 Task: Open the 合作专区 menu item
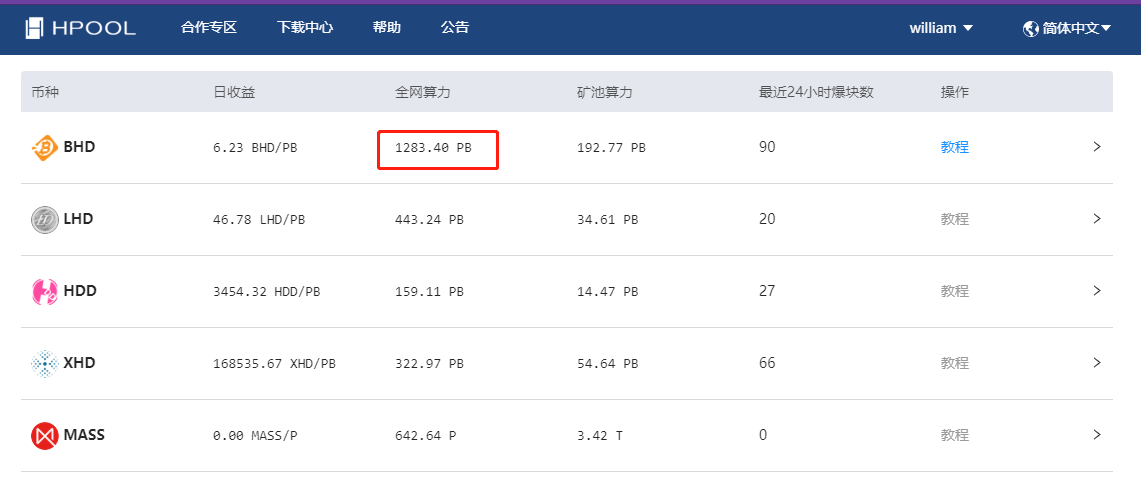(x=209, y=28)
